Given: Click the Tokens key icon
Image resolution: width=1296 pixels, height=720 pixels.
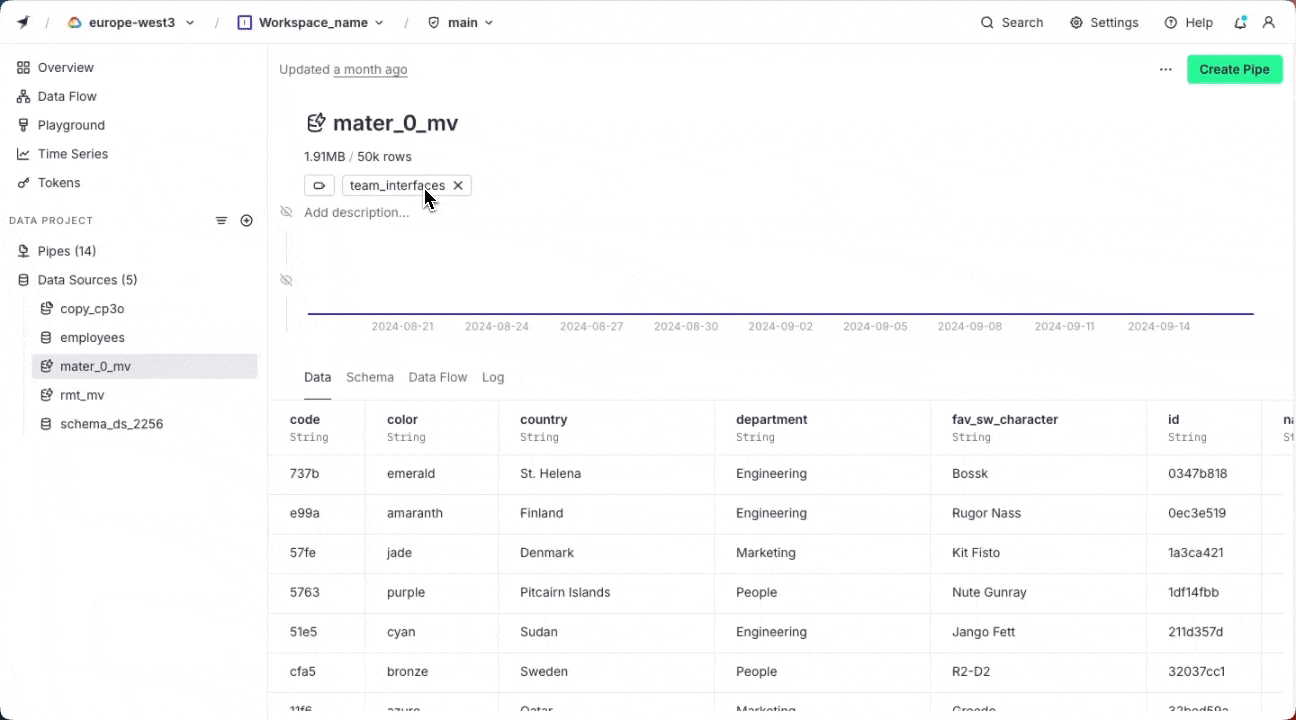Looking at the screenshot, I should click(x=23, y=183).
